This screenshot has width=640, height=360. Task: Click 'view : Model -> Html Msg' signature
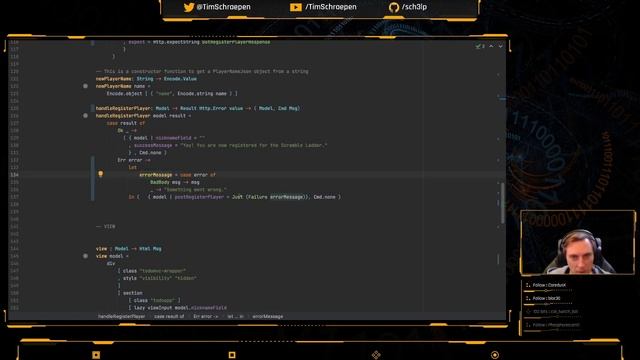point(129,249)
